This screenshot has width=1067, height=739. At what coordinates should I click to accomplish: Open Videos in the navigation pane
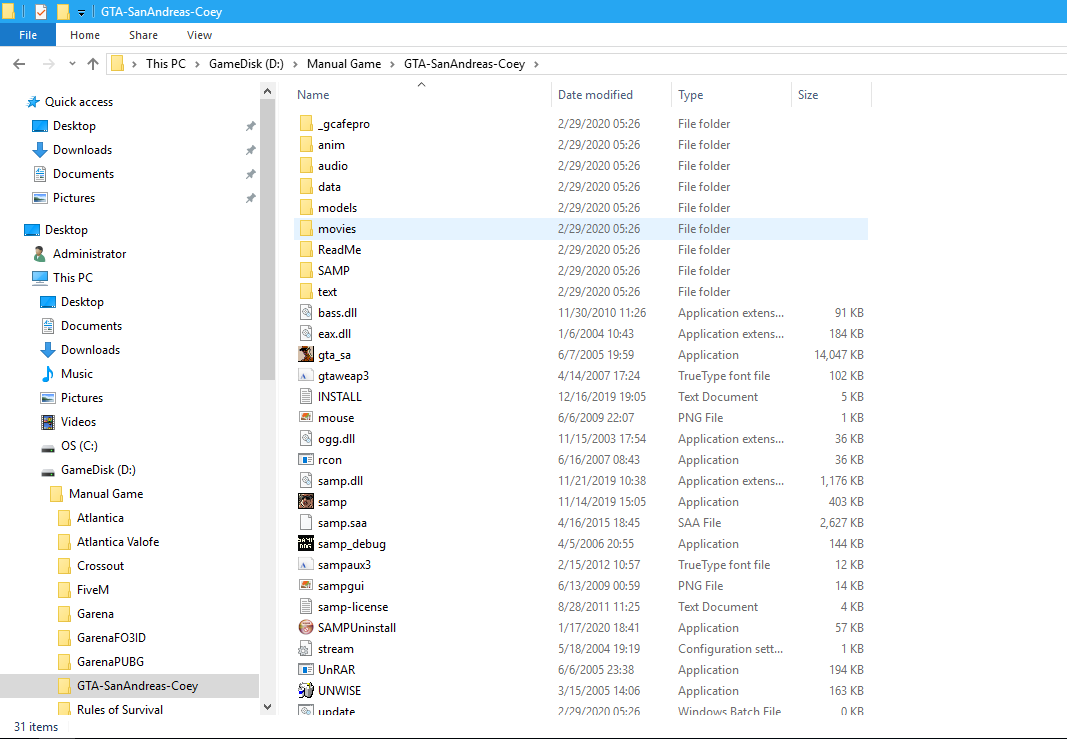[78, 422]
